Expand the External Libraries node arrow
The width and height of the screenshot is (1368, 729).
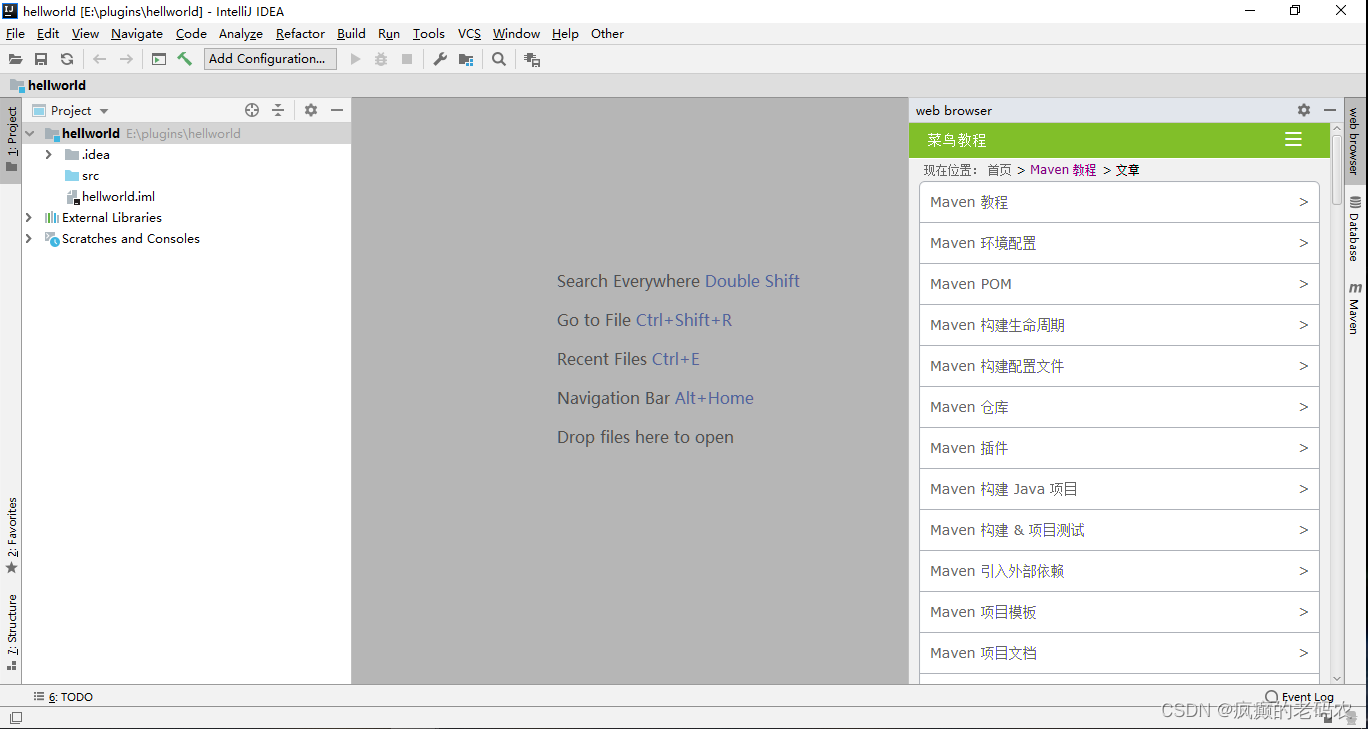[x=29, y=217]
